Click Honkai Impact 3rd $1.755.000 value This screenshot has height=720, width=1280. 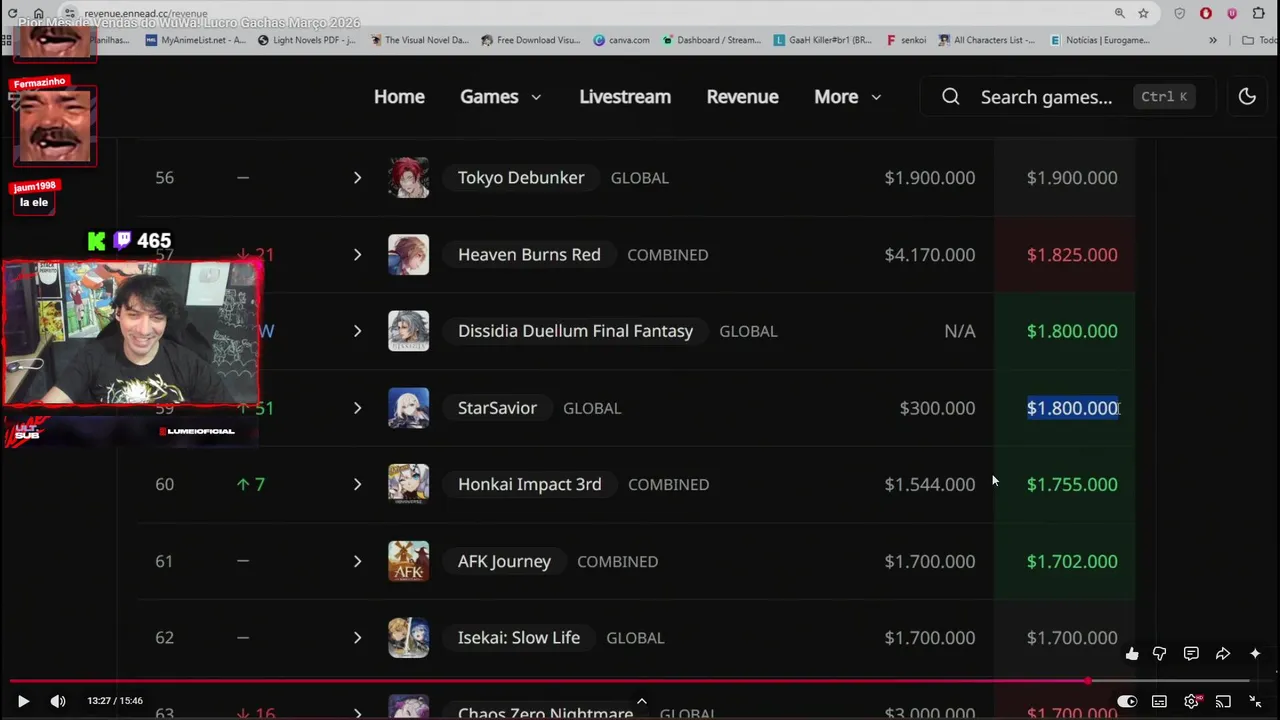[1072, 484]
